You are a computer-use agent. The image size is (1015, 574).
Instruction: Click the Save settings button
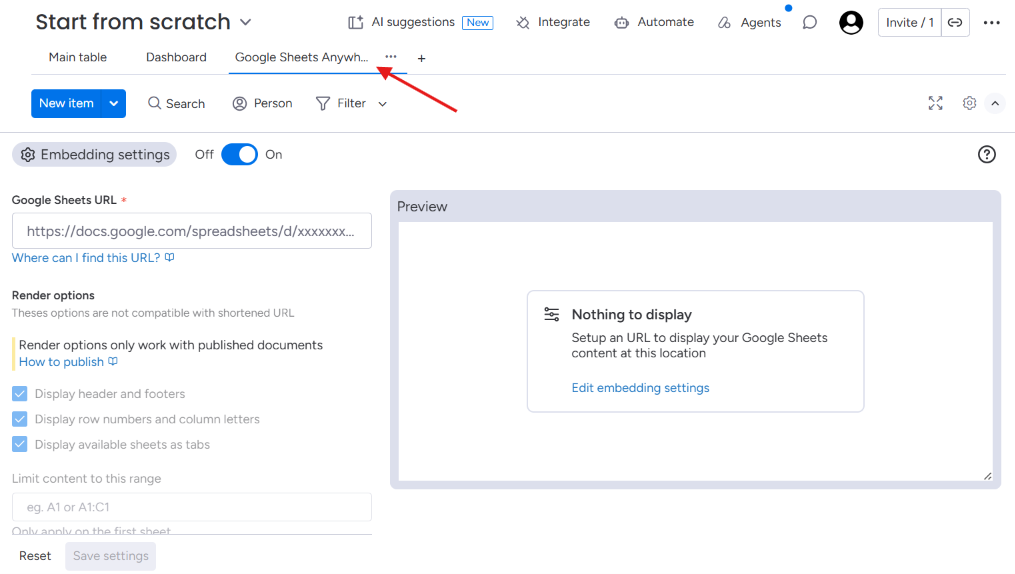point(111,556)
